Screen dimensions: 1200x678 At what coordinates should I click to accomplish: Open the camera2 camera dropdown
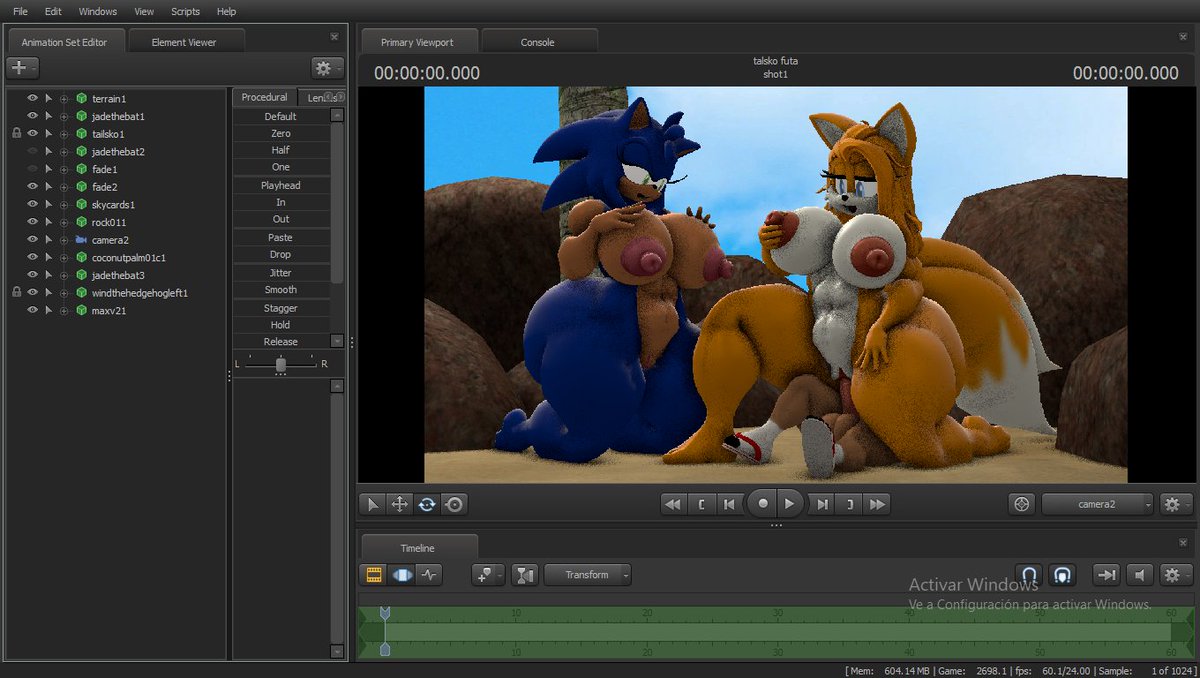(x=1097, y=505)
